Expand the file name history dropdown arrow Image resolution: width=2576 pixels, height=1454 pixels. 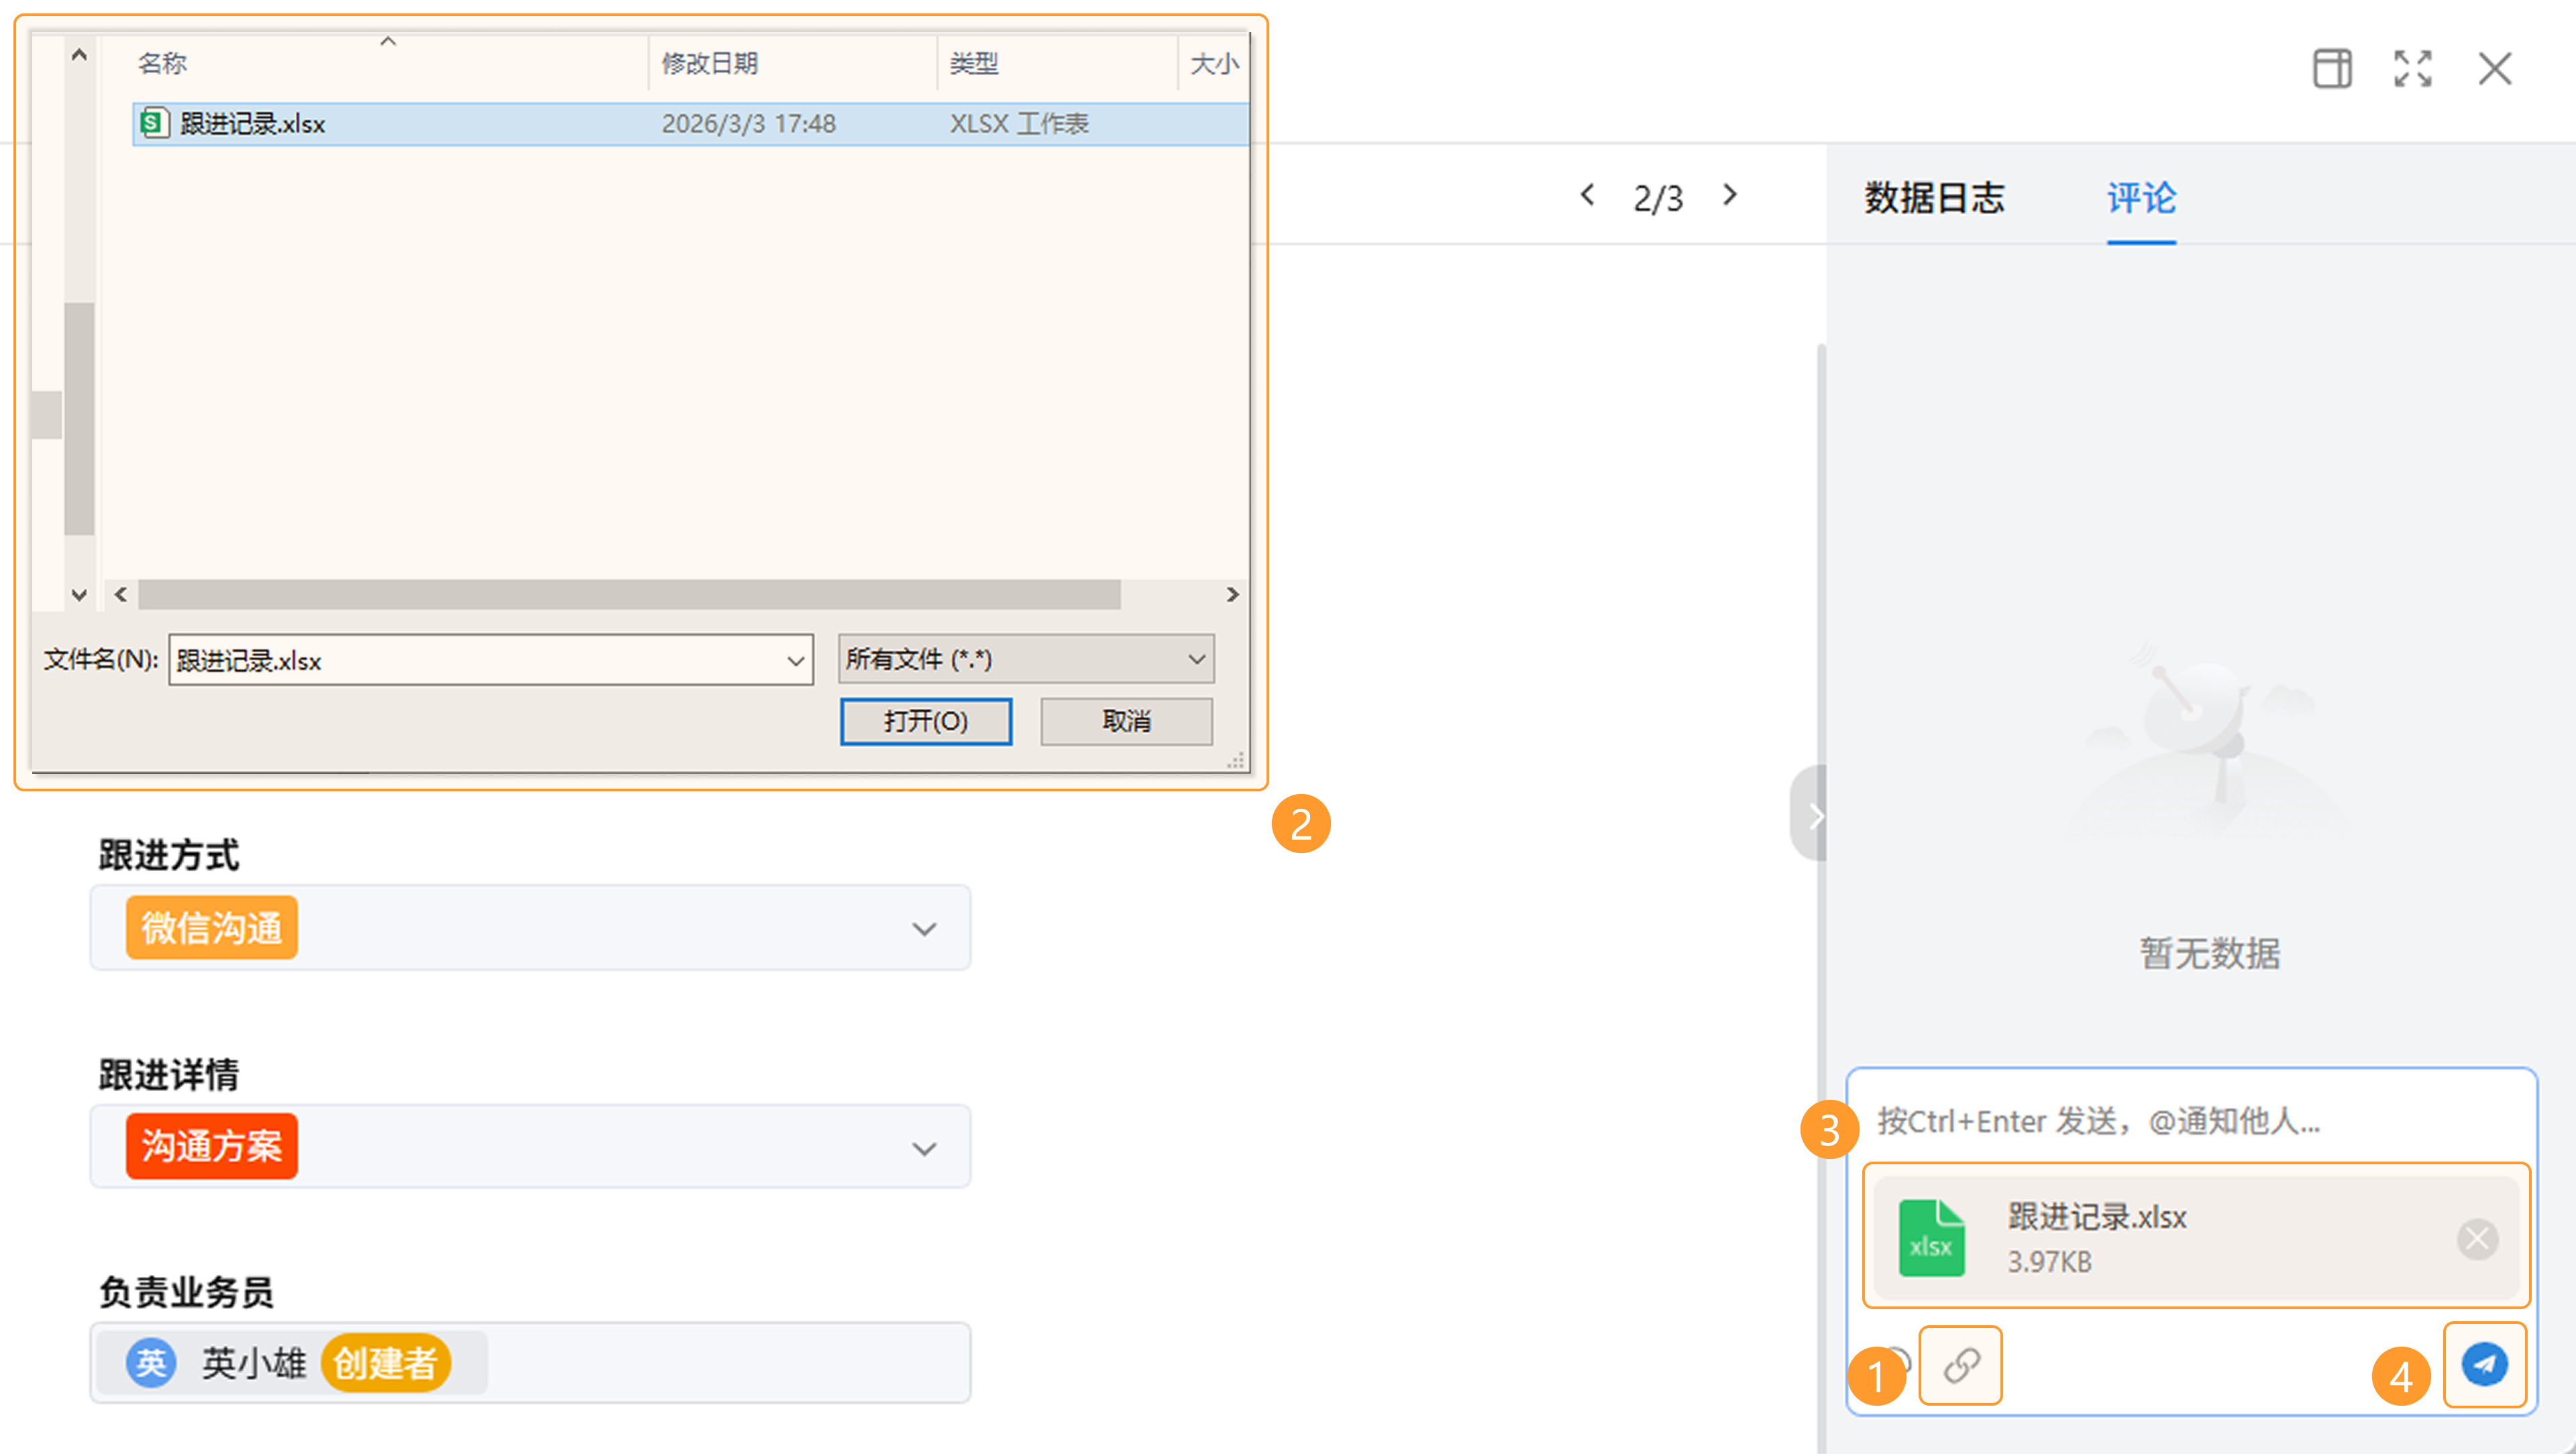tap(796, 661)
